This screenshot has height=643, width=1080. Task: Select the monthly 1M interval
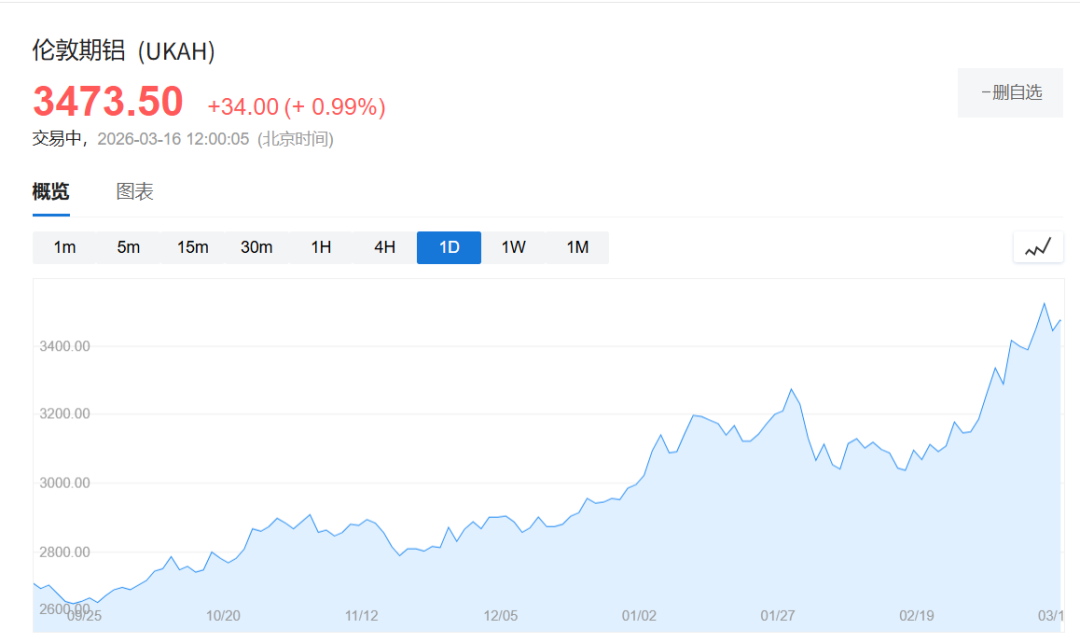(577, 247)
